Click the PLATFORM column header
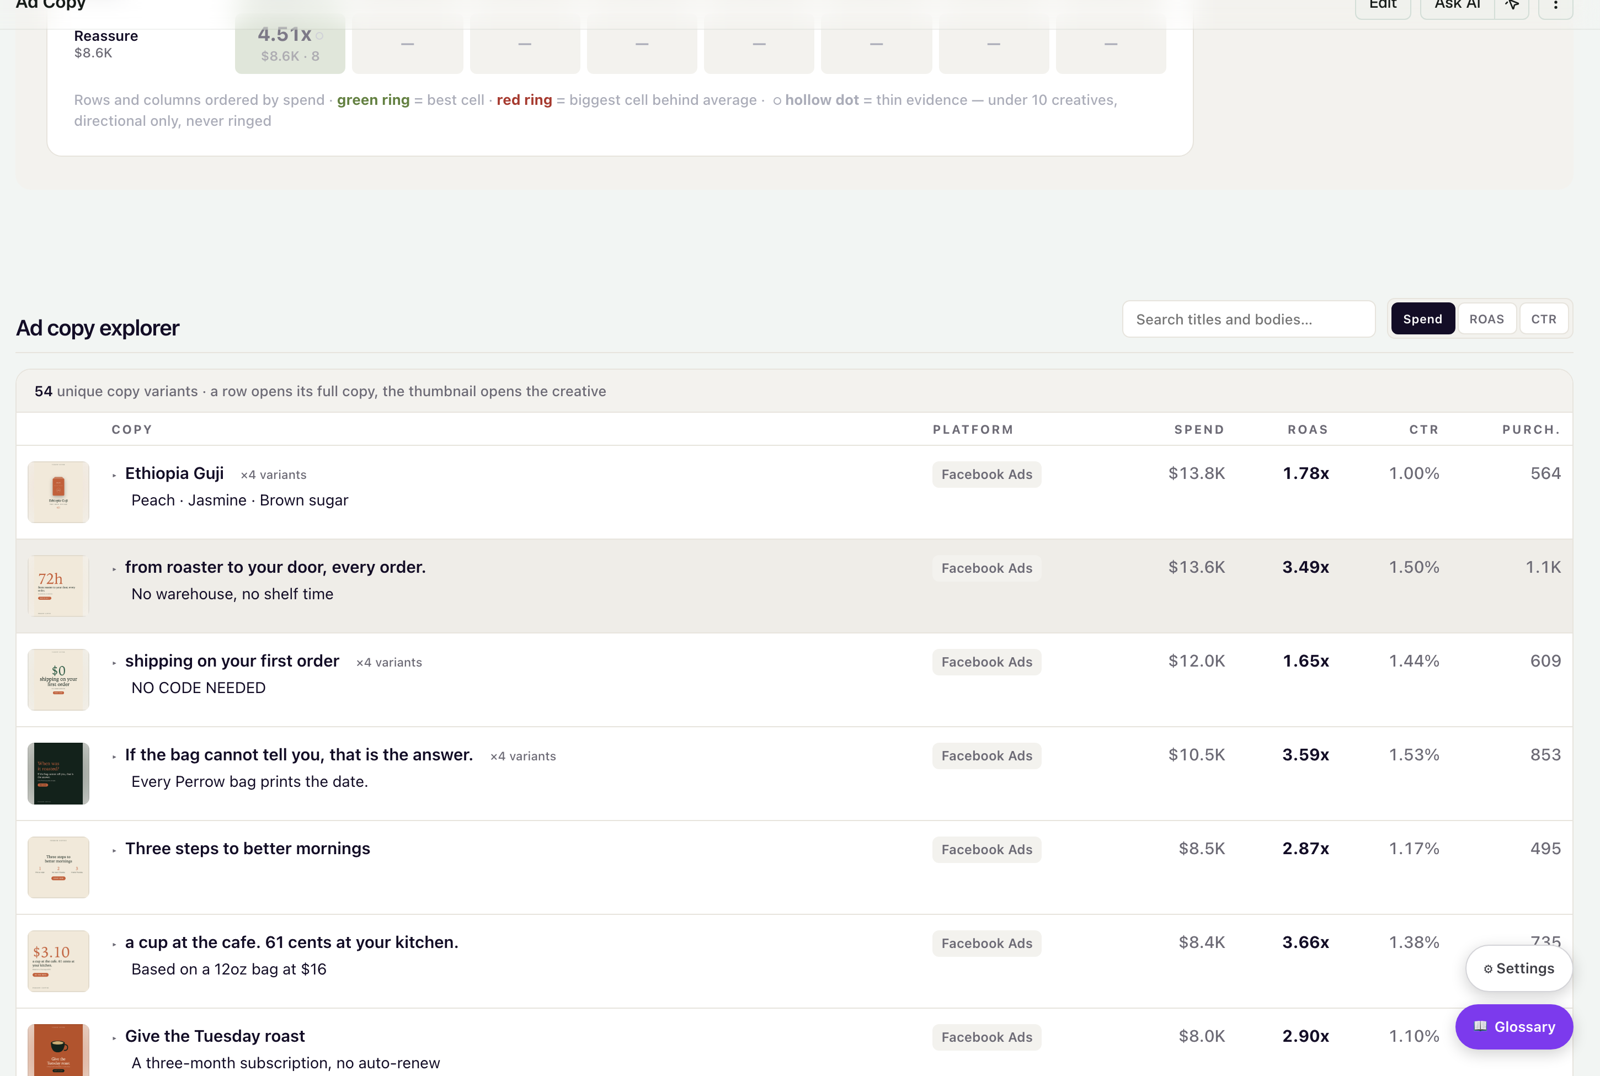This screenshot has height=1076, width=1600. click(x=973, y=429)
